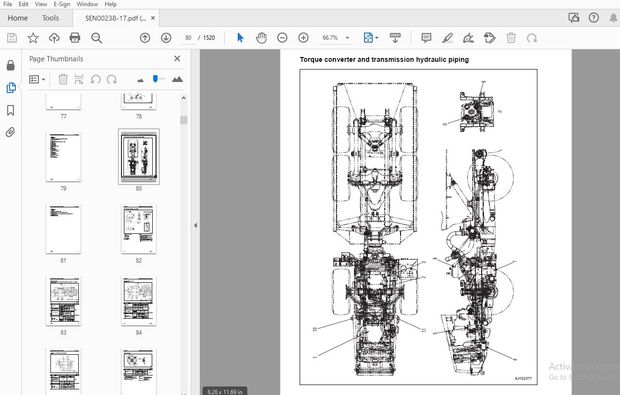Click the Save file icon
620x395 pixels.
tap(12, 38)
